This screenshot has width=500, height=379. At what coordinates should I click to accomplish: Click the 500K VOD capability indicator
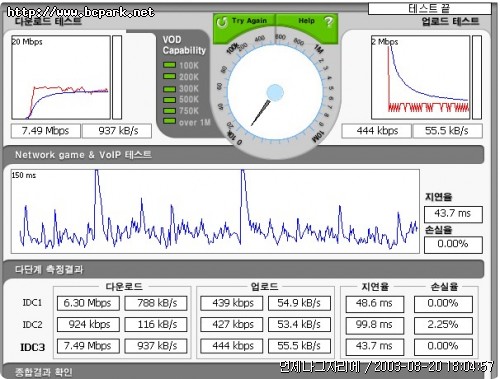coord(169,99)
